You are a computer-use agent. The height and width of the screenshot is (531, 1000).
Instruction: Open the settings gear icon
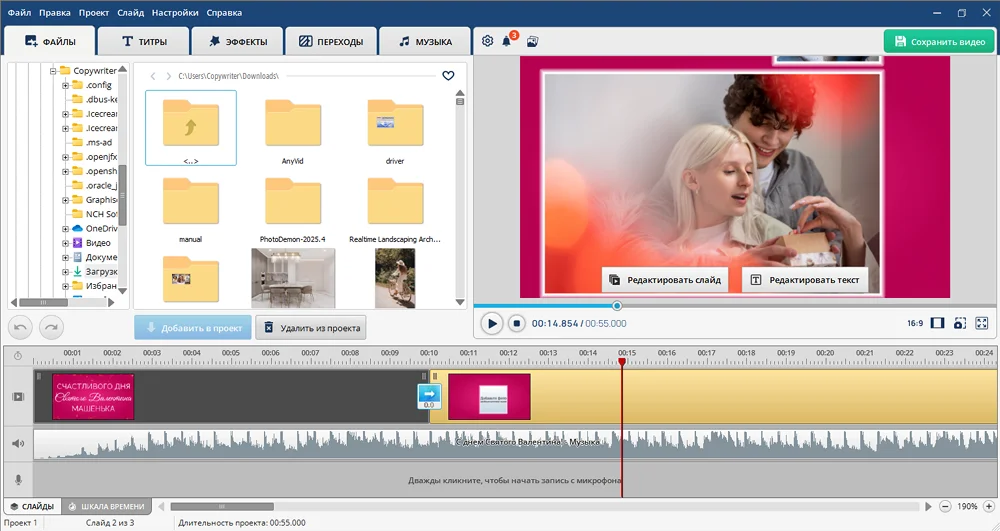point(487,41)
